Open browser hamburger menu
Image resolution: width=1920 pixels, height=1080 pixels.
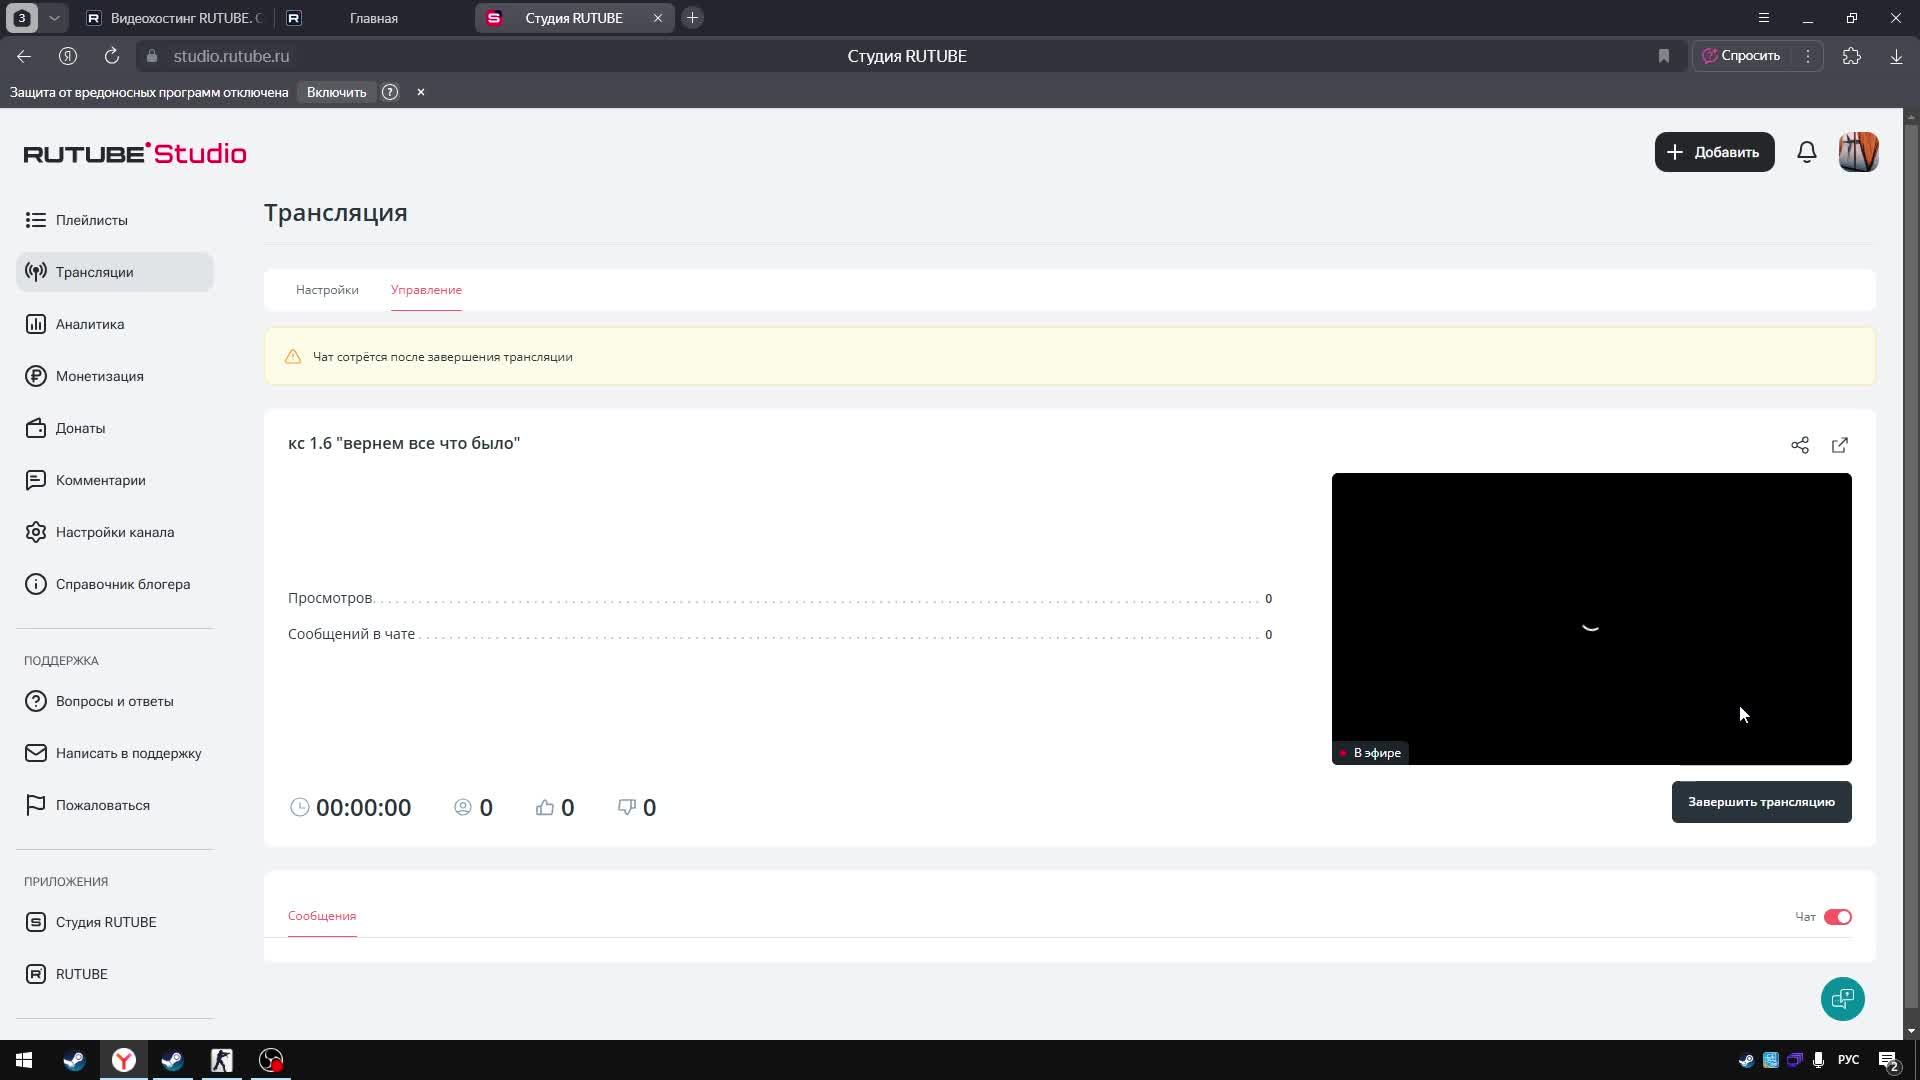click(1764, 18)
